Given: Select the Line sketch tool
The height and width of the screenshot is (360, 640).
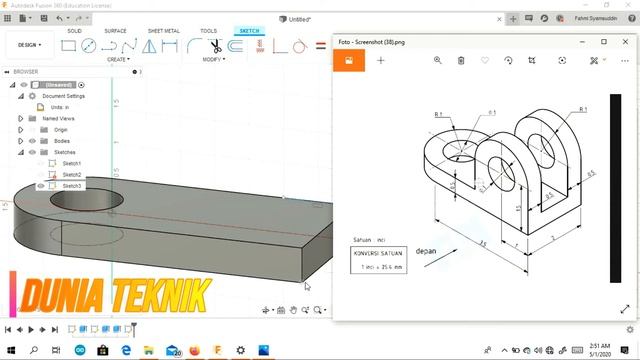Looking at the screenshot, I should [x=109, y=46].
